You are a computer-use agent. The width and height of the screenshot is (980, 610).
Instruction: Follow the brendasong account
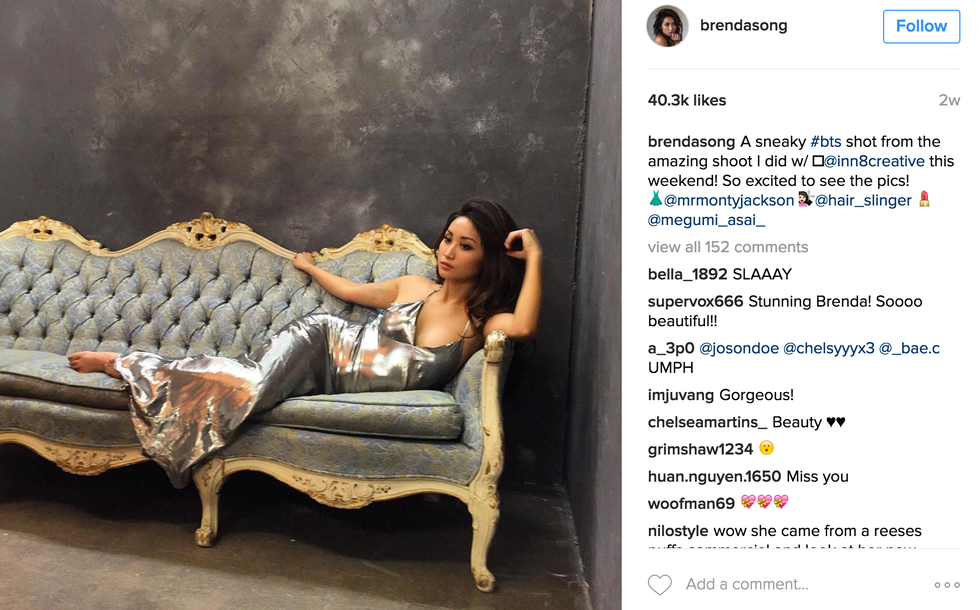[x=921, y=26]
